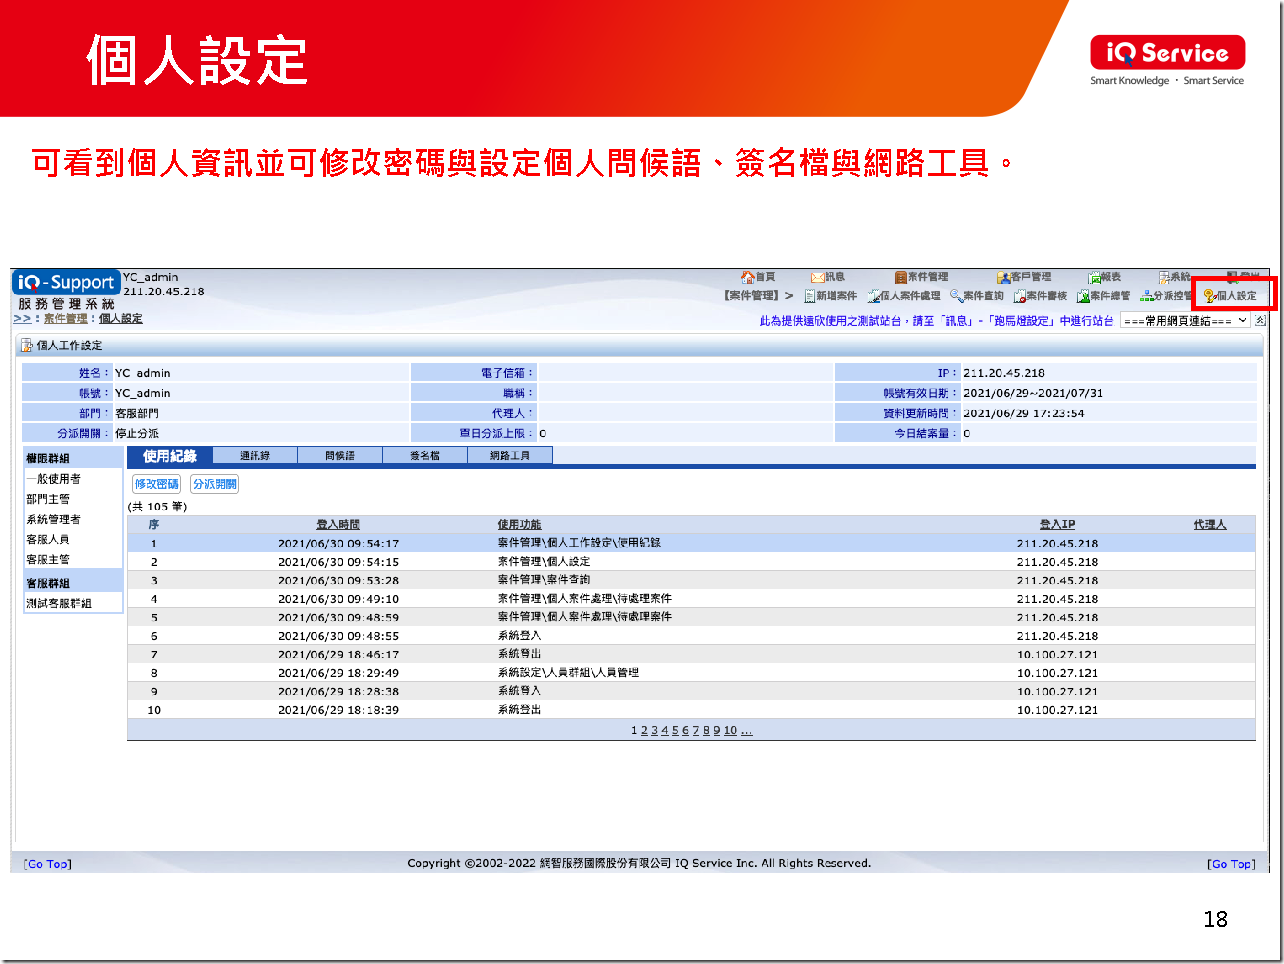Click the 停止分派 value text
Viewport: 1284px width, 964px height.
click(x=137, y=433)
